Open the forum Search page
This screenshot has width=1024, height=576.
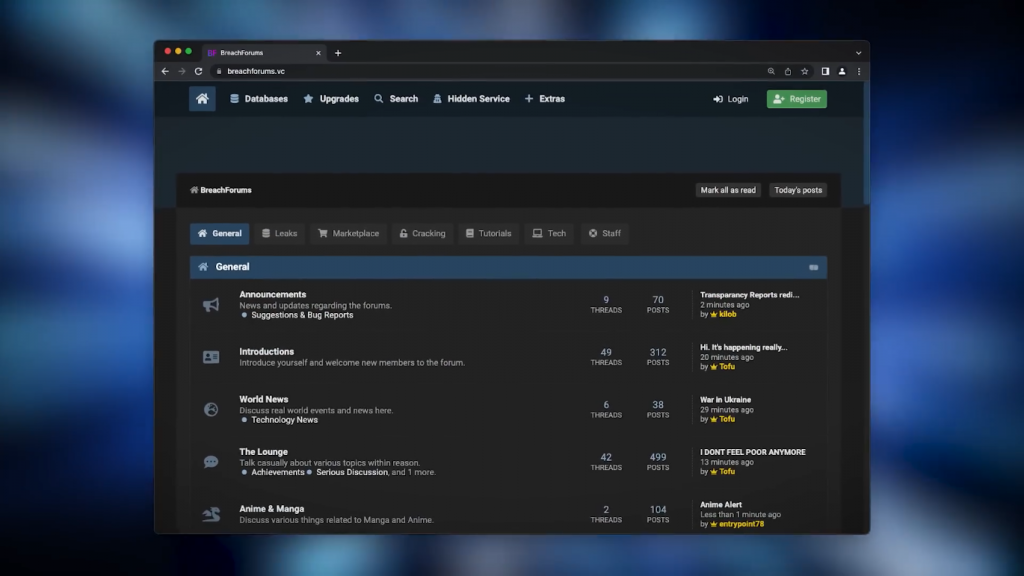click(396, 99)
